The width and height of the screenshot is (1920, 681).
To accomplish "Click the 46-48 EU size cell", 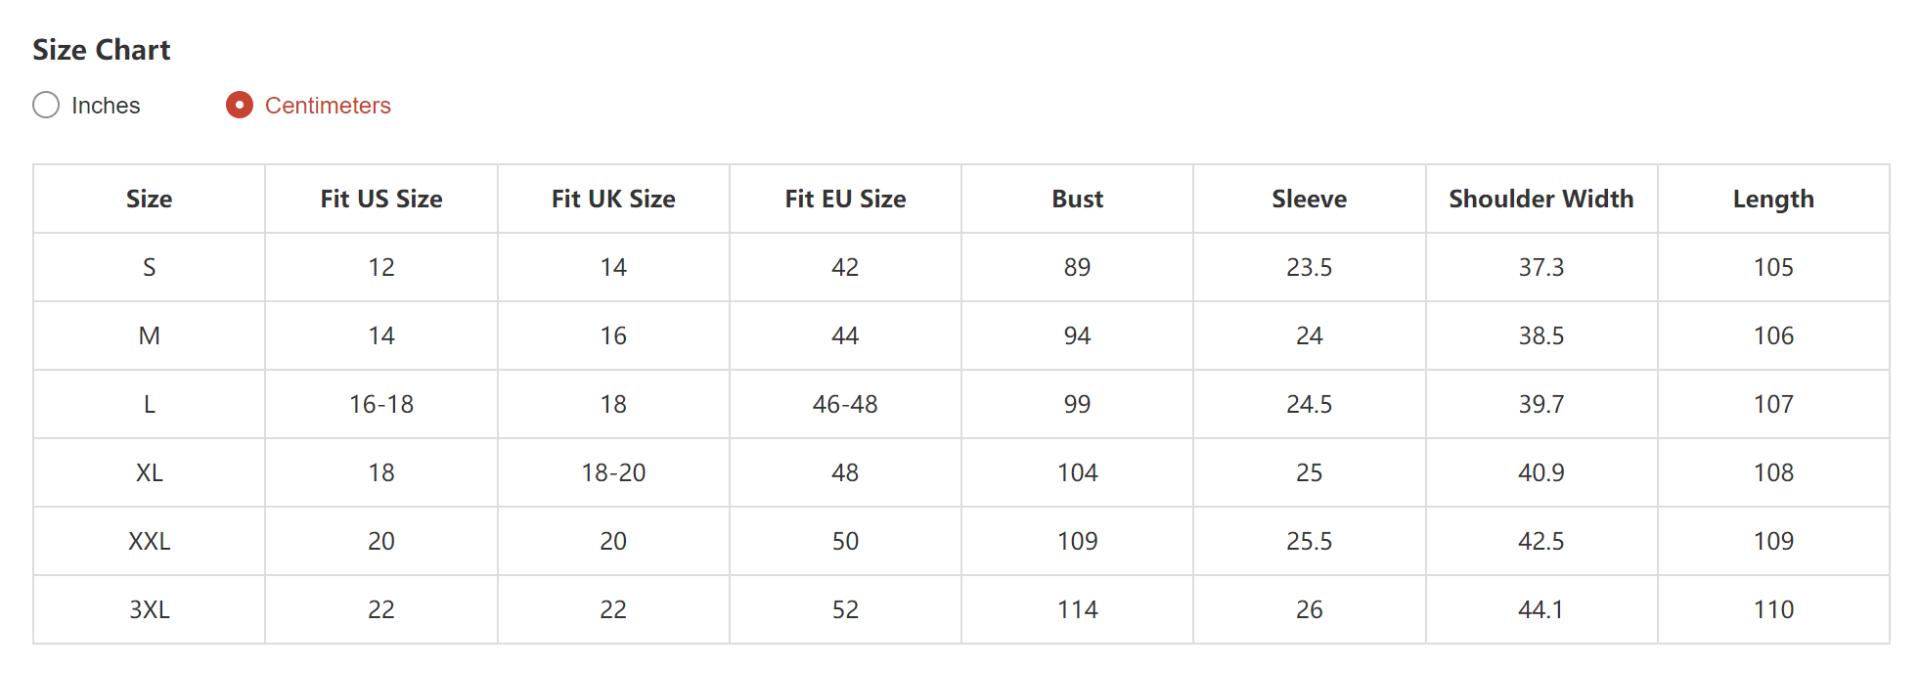I will [845, 404].
